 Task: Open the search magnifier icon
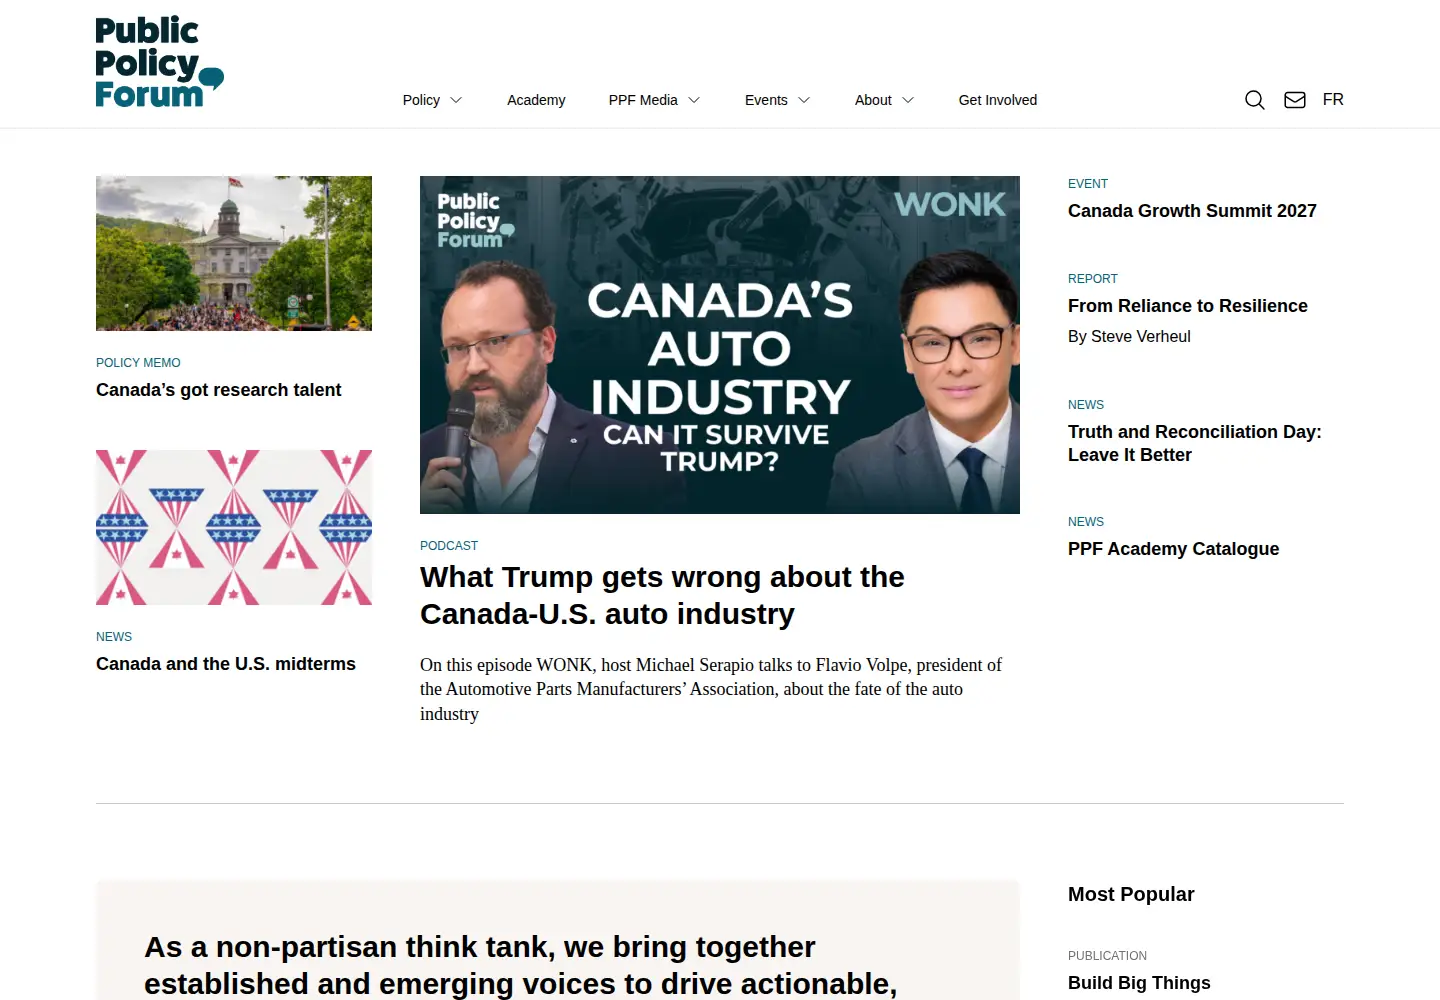click(1254, 100)
